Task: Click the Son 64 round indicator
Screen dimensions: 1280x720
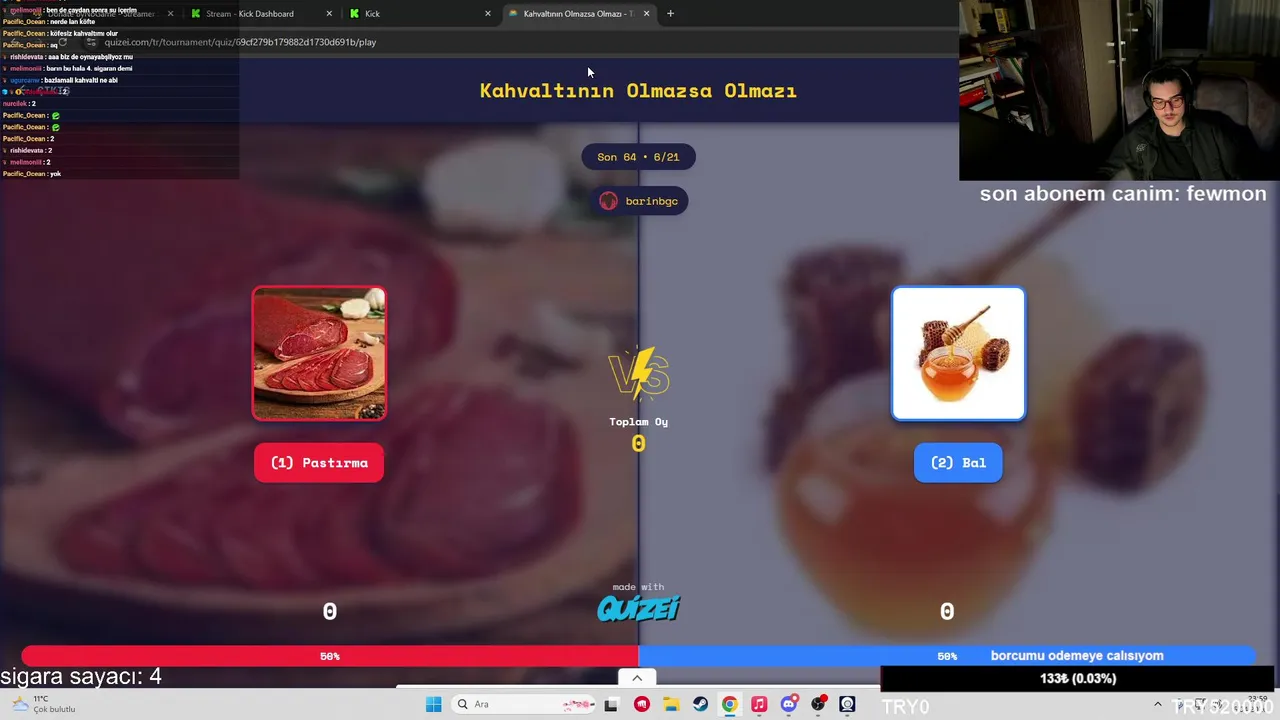Action: (638, 157)
